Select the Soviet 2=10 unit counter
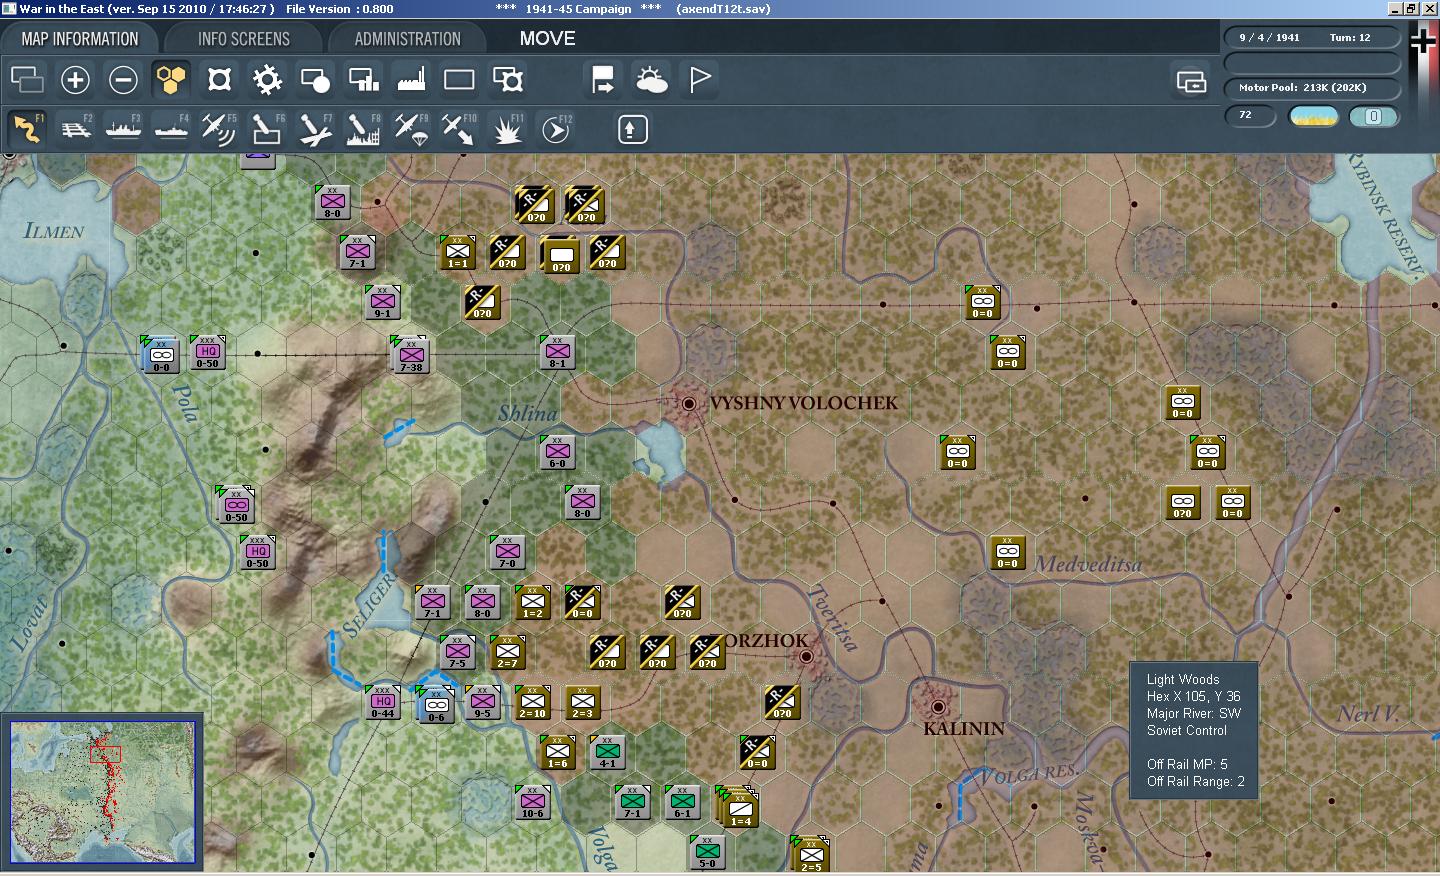This screenshot has width=1440, height=876. pos(533,702)
